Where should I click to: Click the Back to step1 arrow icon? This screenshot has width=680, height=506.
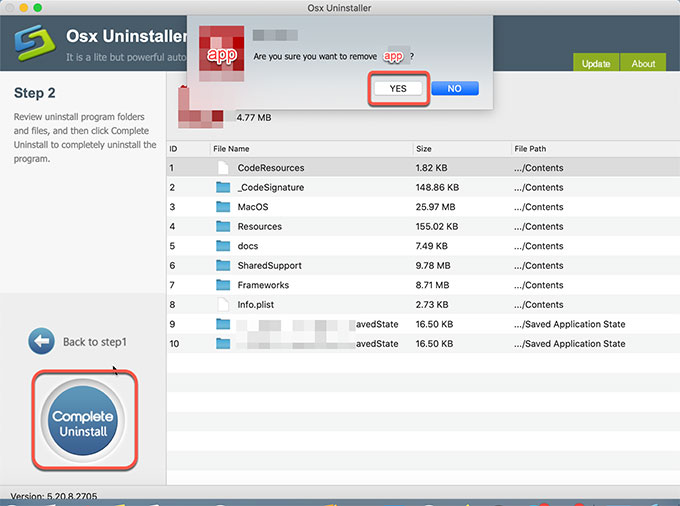[x=41, y=341]
